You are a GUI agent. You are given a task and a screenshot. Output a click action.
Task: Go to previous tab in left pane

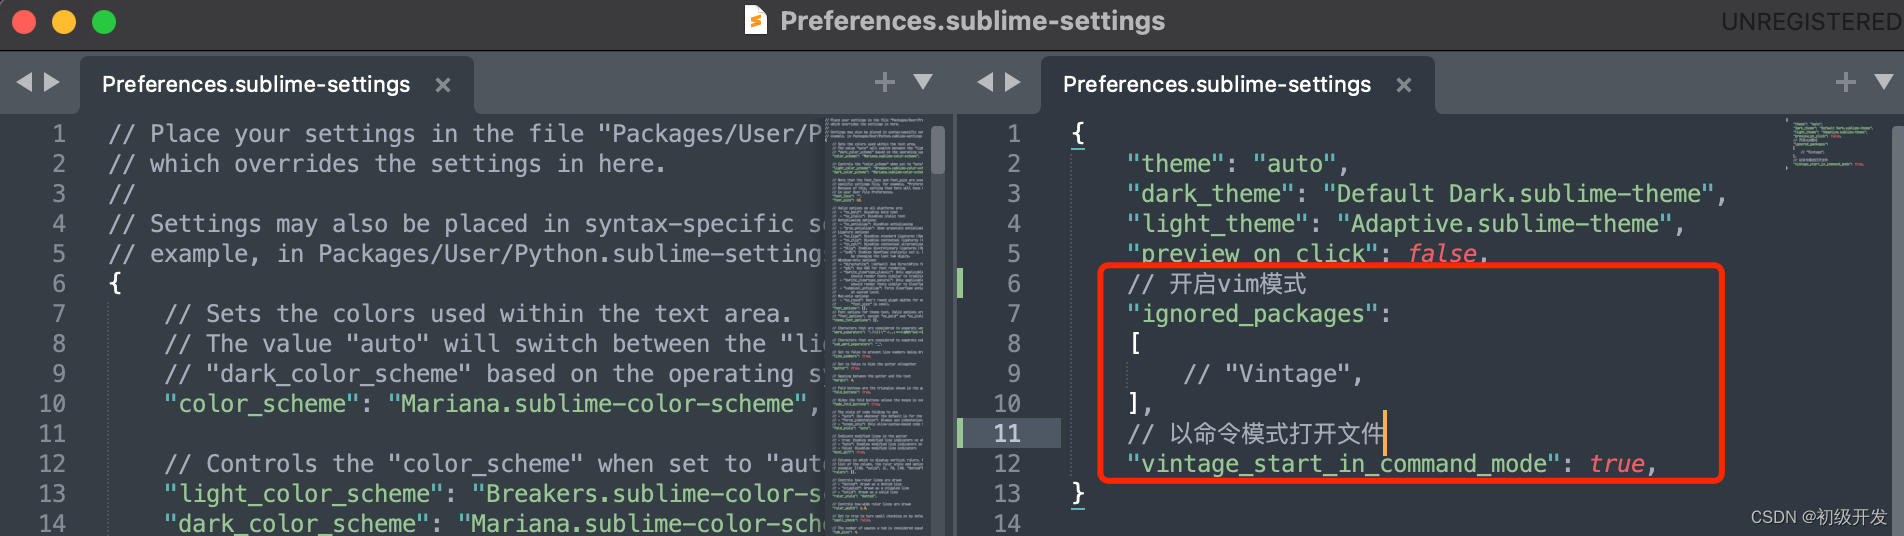(x=25, y=82)
